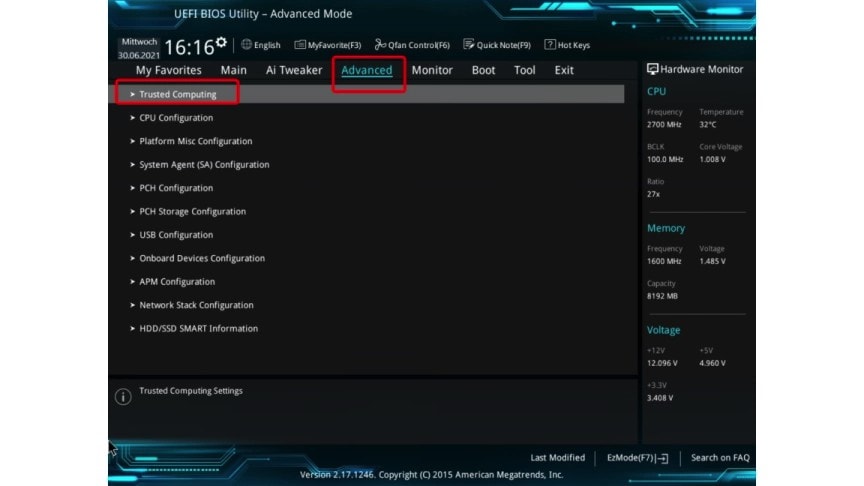864x486 pixels.
Task: Switch to the Boot tab
Action: (483, 70)
